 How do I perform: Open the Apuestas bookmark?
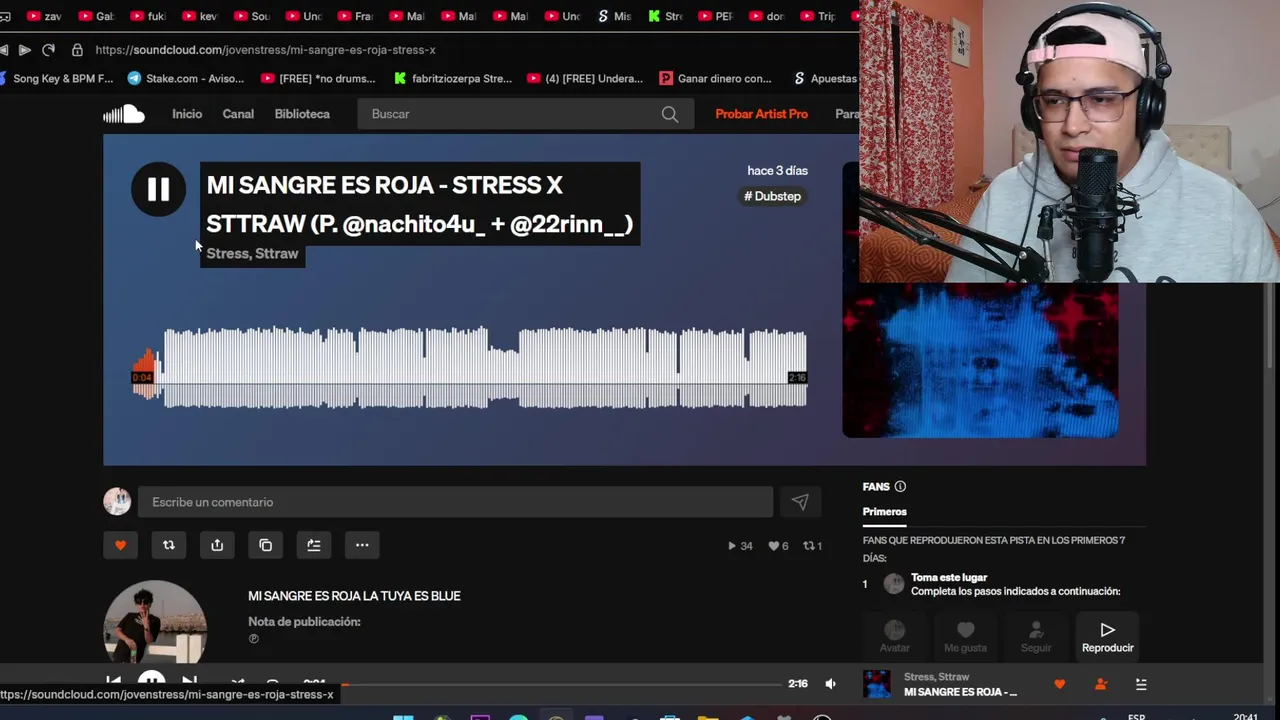pyautogui.click(x=825, y=78)
